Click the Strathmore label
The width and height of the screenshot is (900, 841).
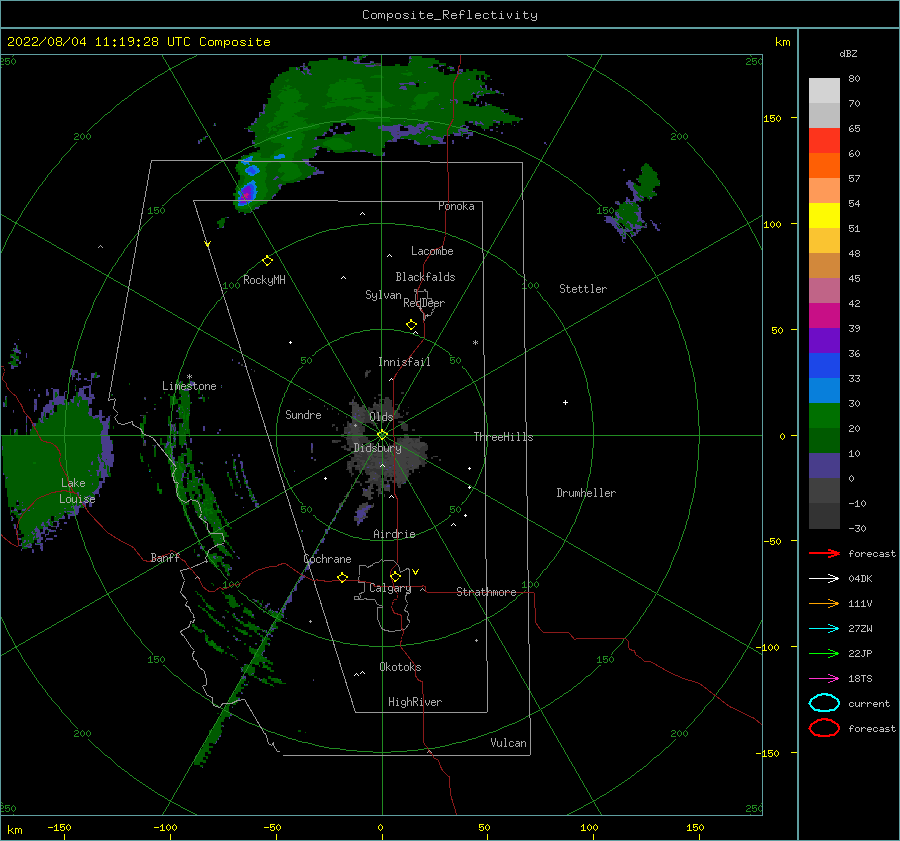click(x=486, y=592)
